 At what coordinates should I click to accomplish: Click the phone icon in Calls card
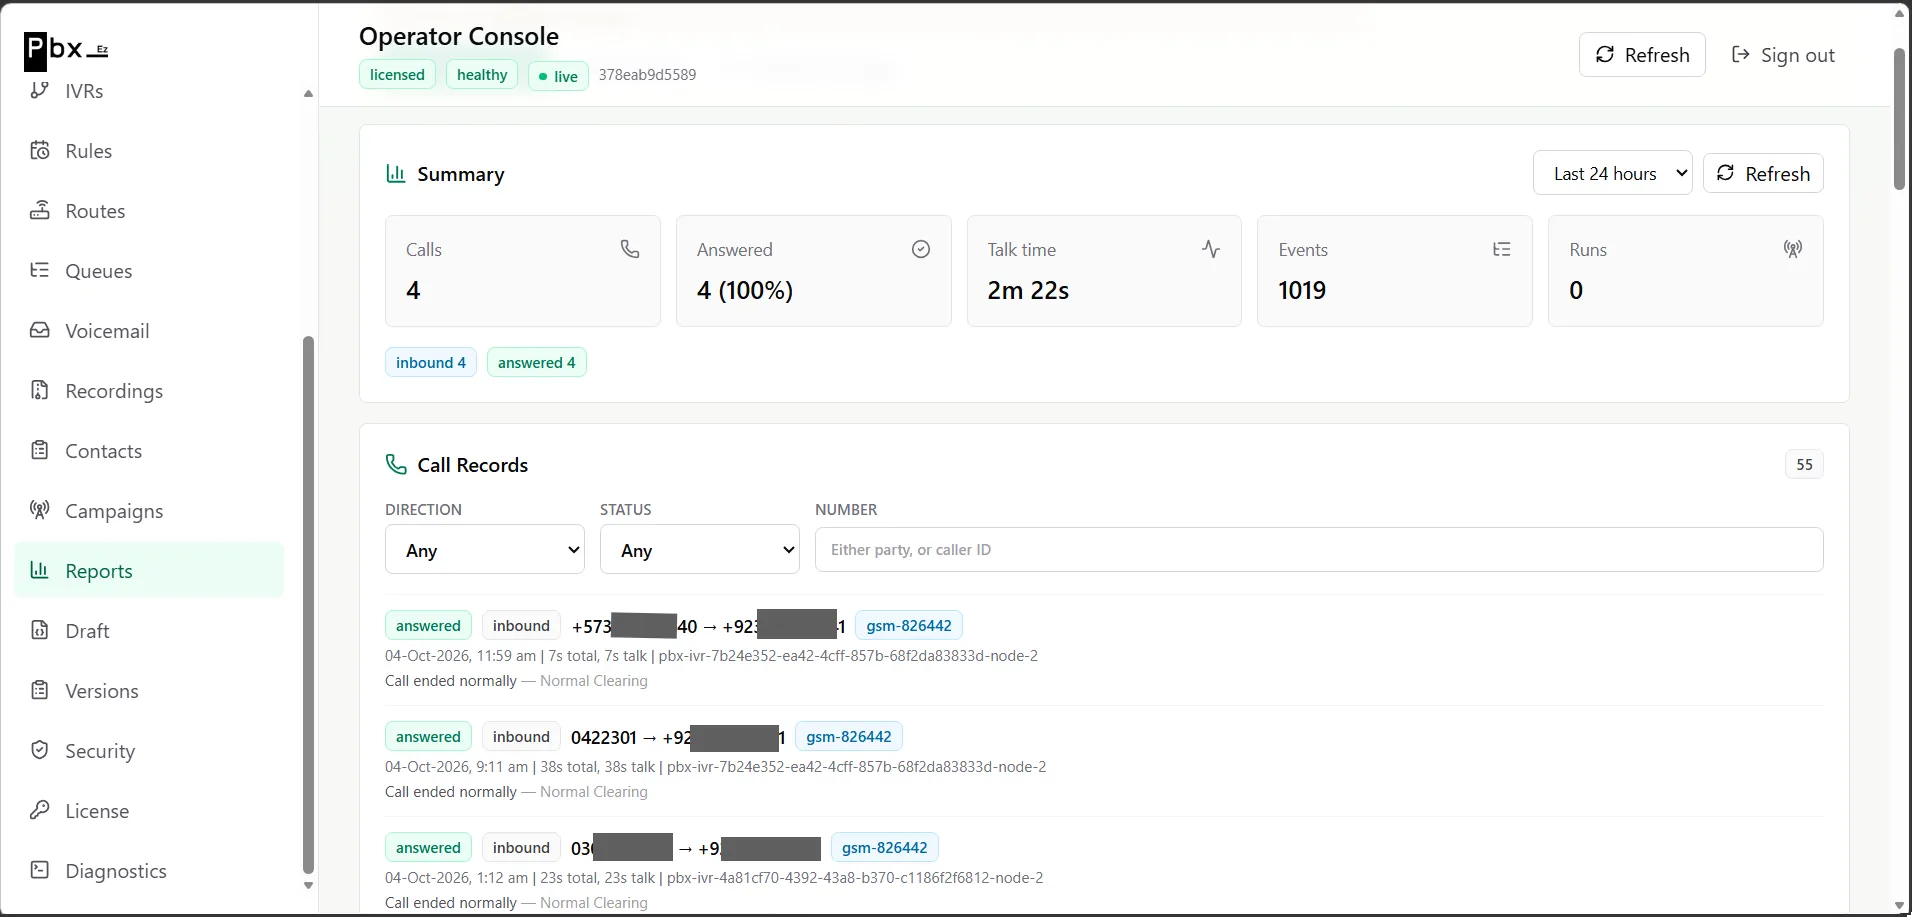click(630, 249)
